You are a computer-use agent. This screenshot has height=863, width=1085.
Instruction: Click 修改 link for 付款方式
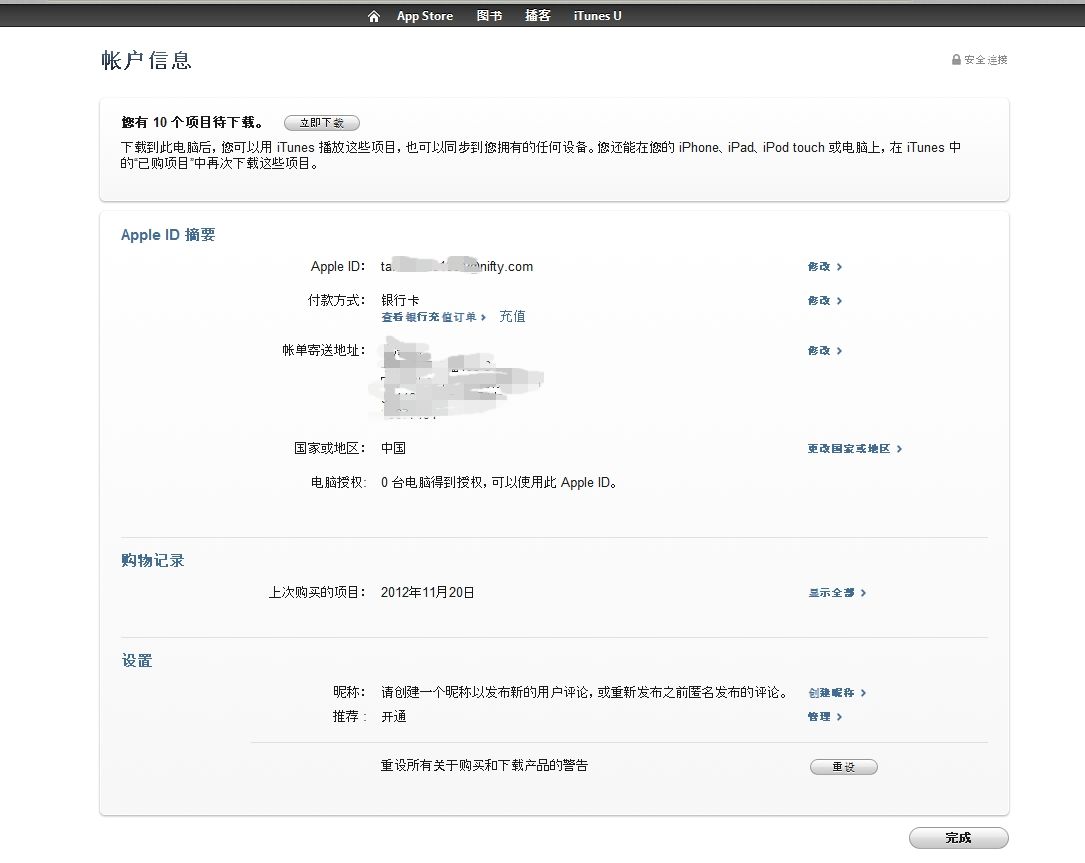(824, 301)
